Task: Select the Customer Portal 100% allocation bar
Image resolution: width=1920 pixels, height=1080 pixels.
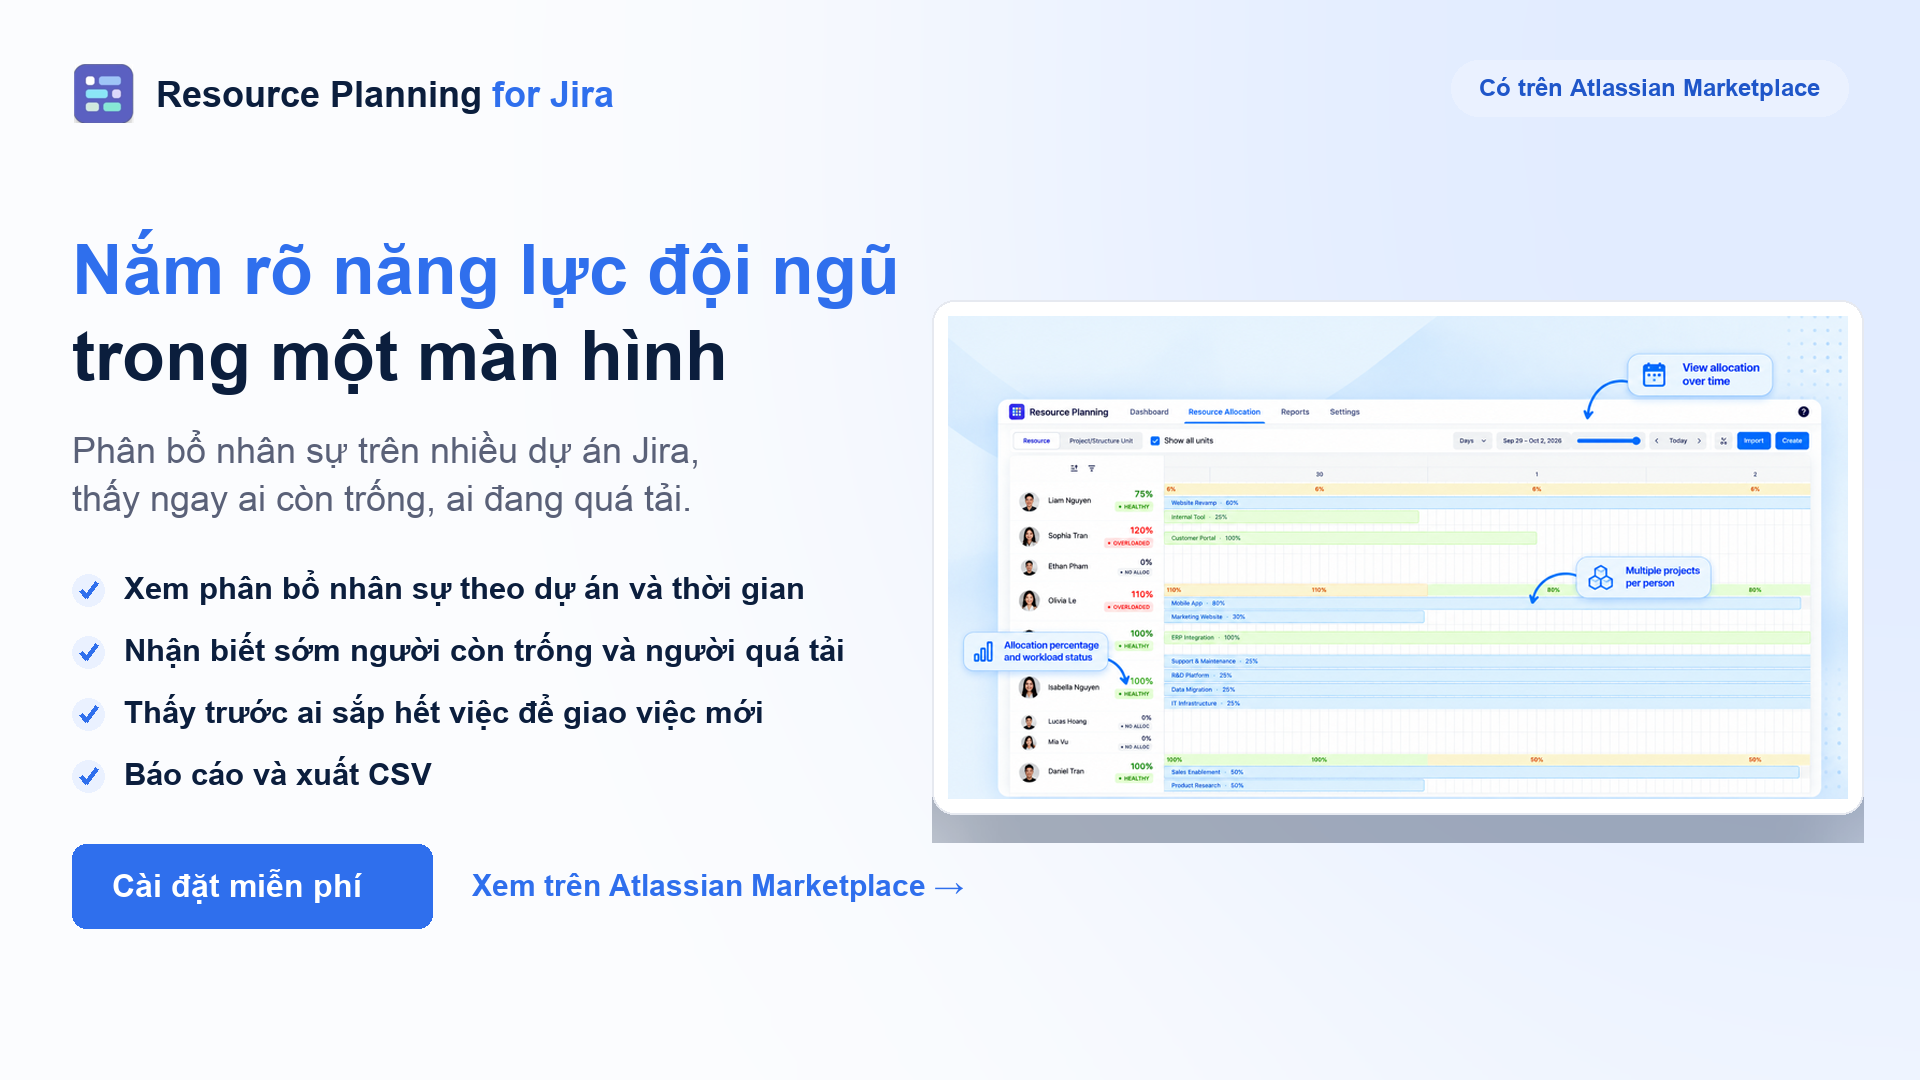Action: [1351, 538]
